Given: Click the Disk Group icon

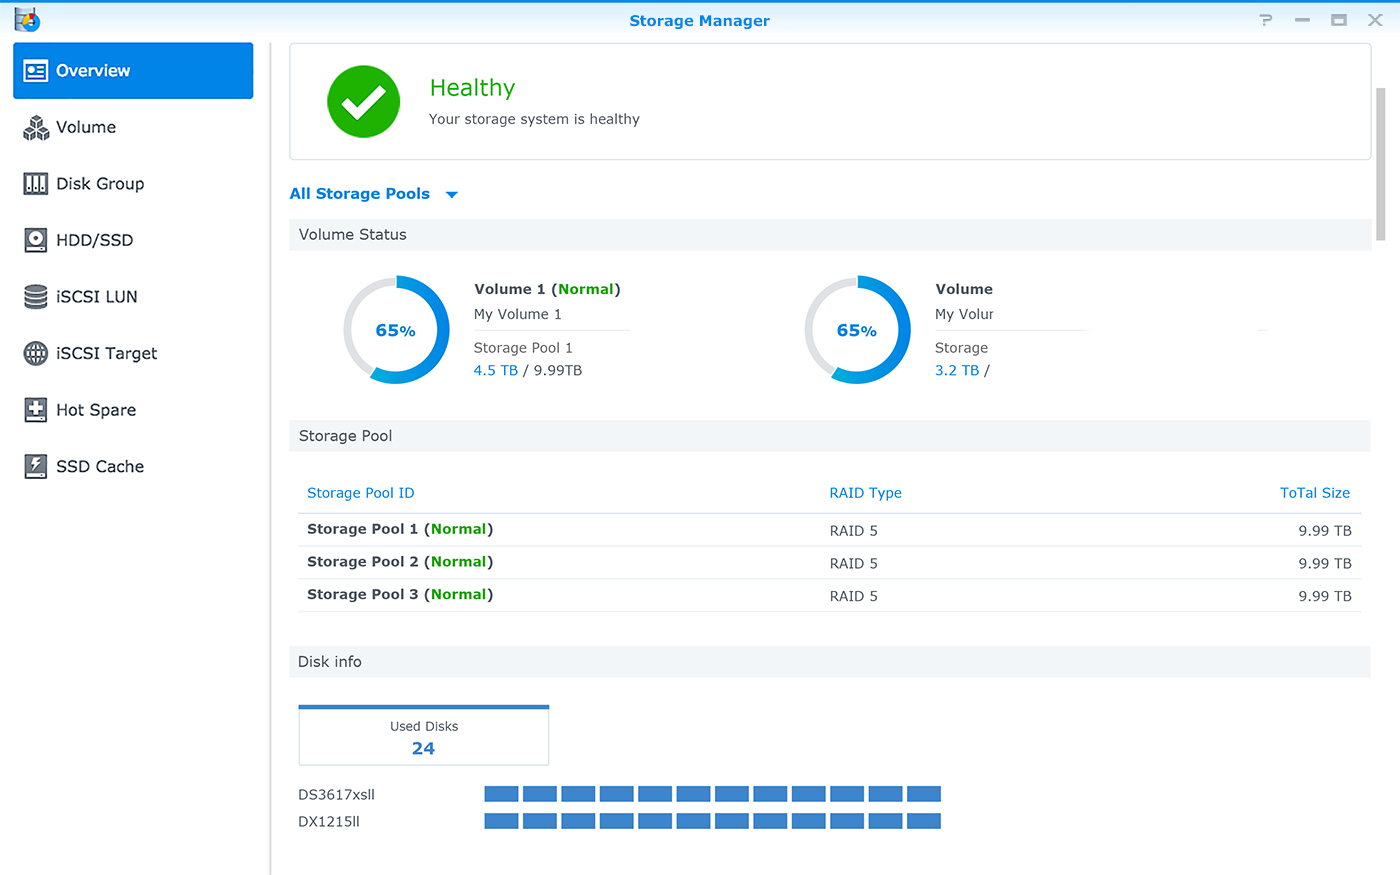Looking at the screenshot, I should (x=35, y=183).
